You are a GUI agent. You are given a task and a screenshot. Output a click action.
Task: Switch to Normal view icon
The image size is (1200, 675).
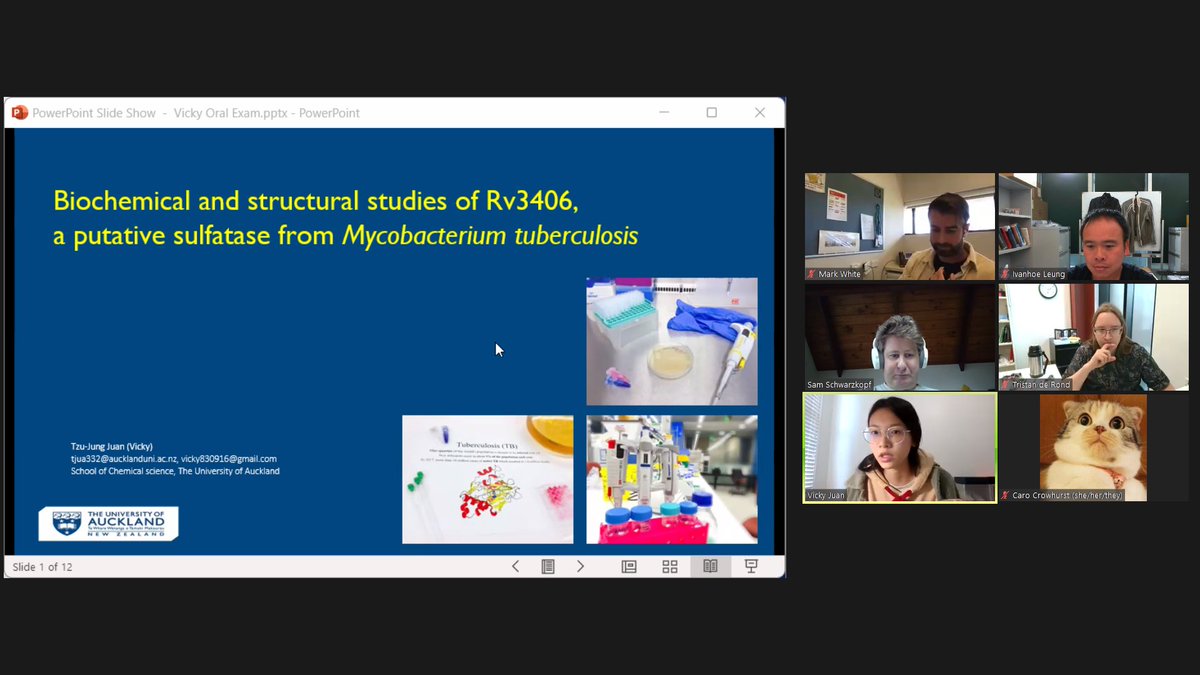(629, 566)
